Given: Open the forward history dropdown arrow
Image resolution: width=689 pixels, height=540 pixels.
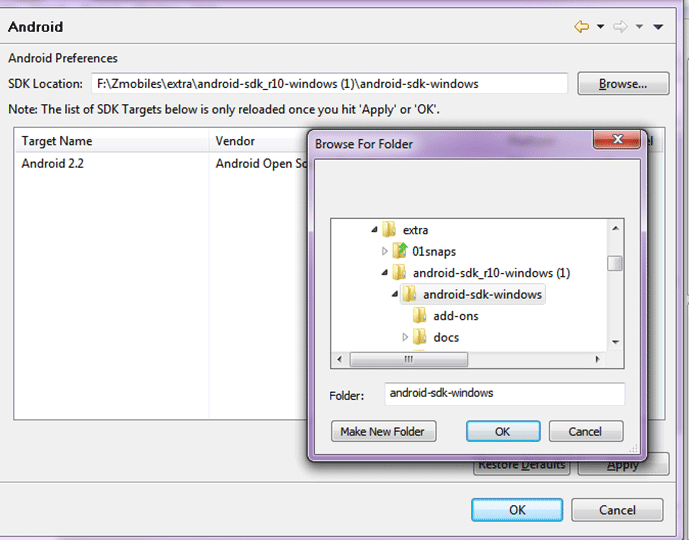Looking at the screenshot, I should click(639, 27).
